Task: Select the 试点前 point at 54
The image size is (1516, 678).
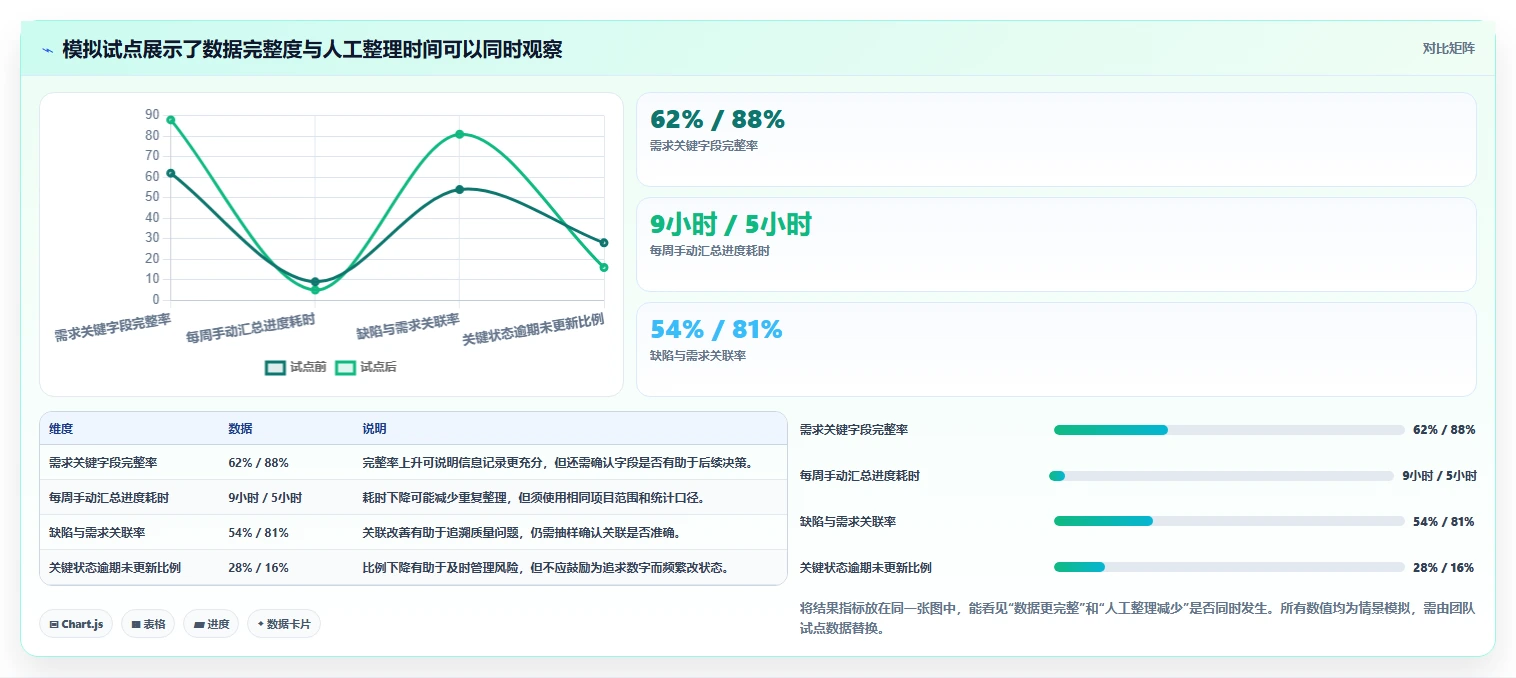Action: click(x=459, y=189)
